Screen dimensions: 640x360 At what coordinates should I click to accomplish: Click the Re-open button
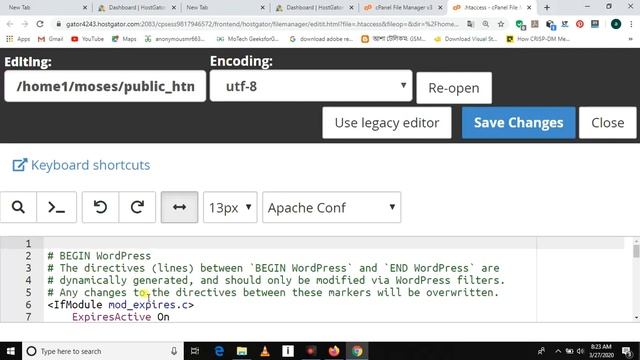coord(454,88)
